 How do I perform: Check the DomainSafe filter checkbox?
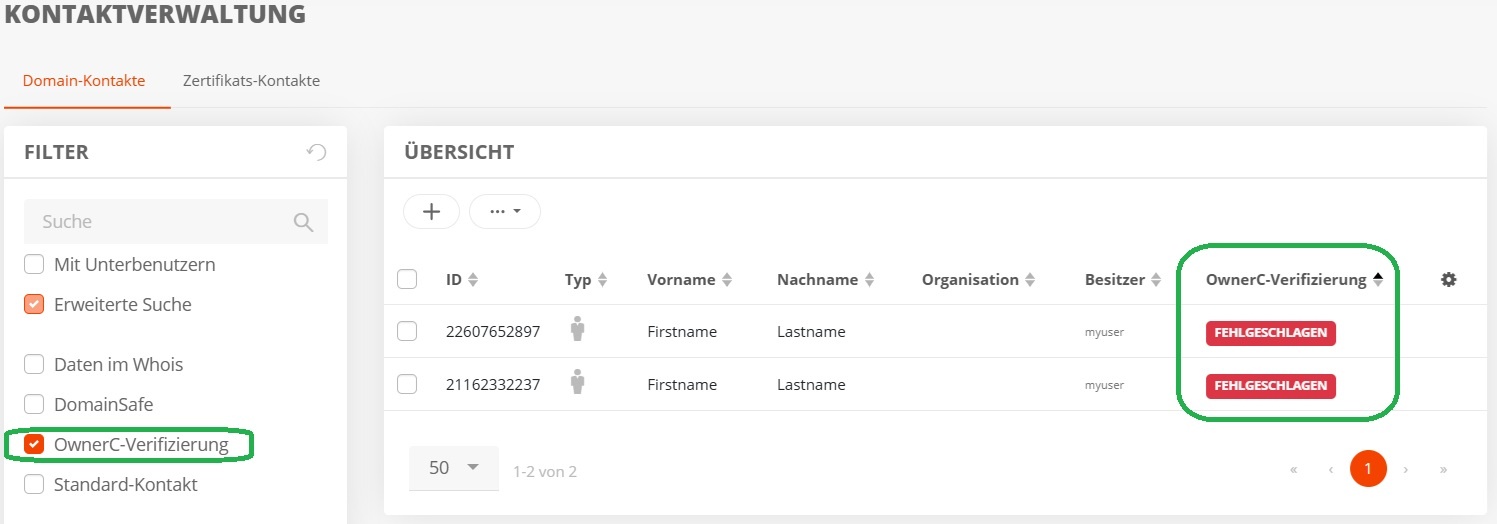pyautogui.click(x=34, y=404)
